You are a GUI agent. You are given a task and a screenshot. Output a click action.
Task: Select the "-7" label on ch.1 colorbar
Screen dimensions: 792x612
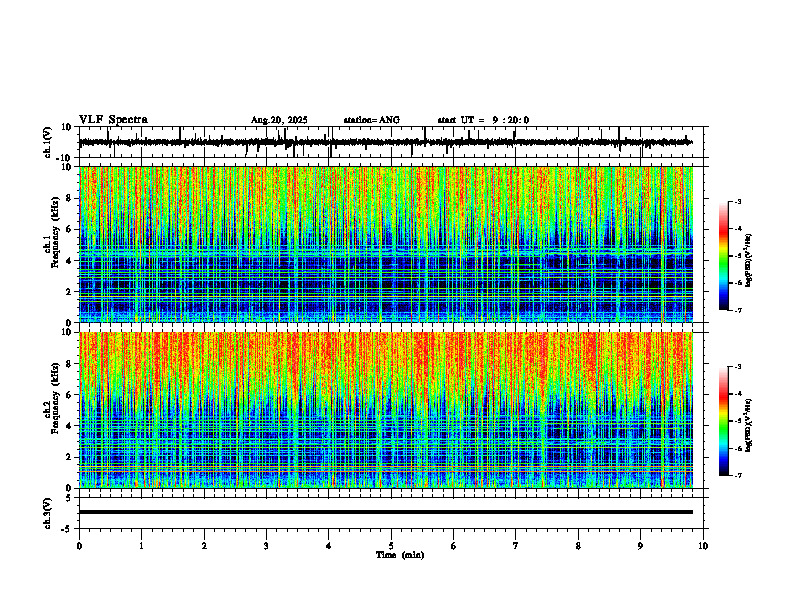coord(738,310)
